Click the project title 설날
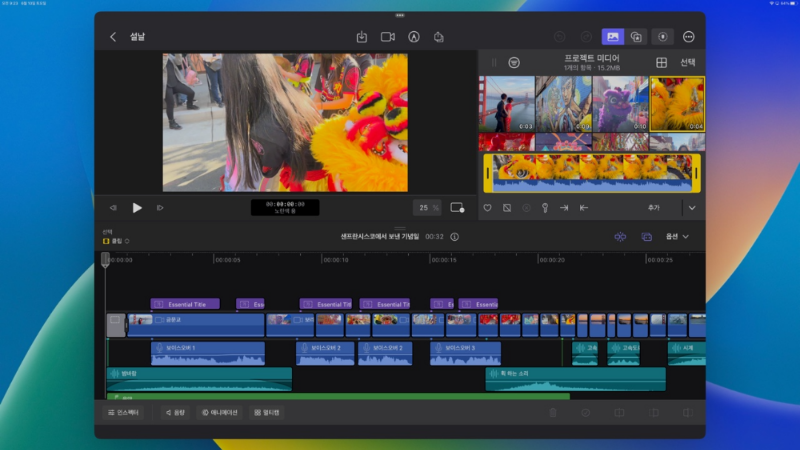This screenshot has height=450, width=800. pos(137,37)
